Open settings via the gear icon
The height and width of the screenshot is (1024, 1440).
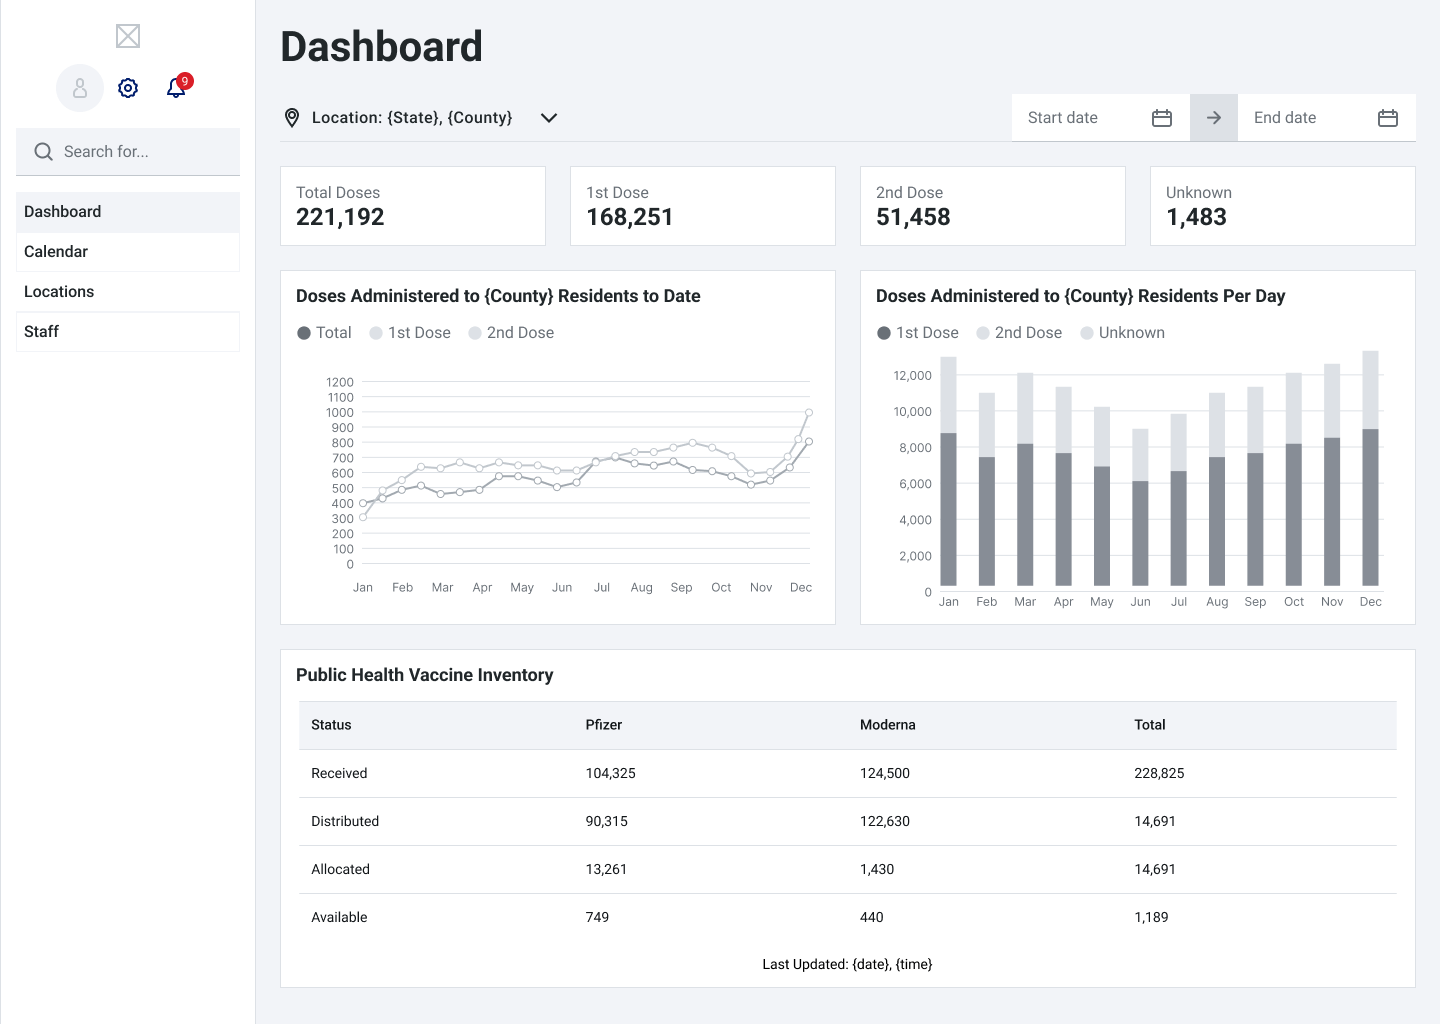(x=128, y=88)
